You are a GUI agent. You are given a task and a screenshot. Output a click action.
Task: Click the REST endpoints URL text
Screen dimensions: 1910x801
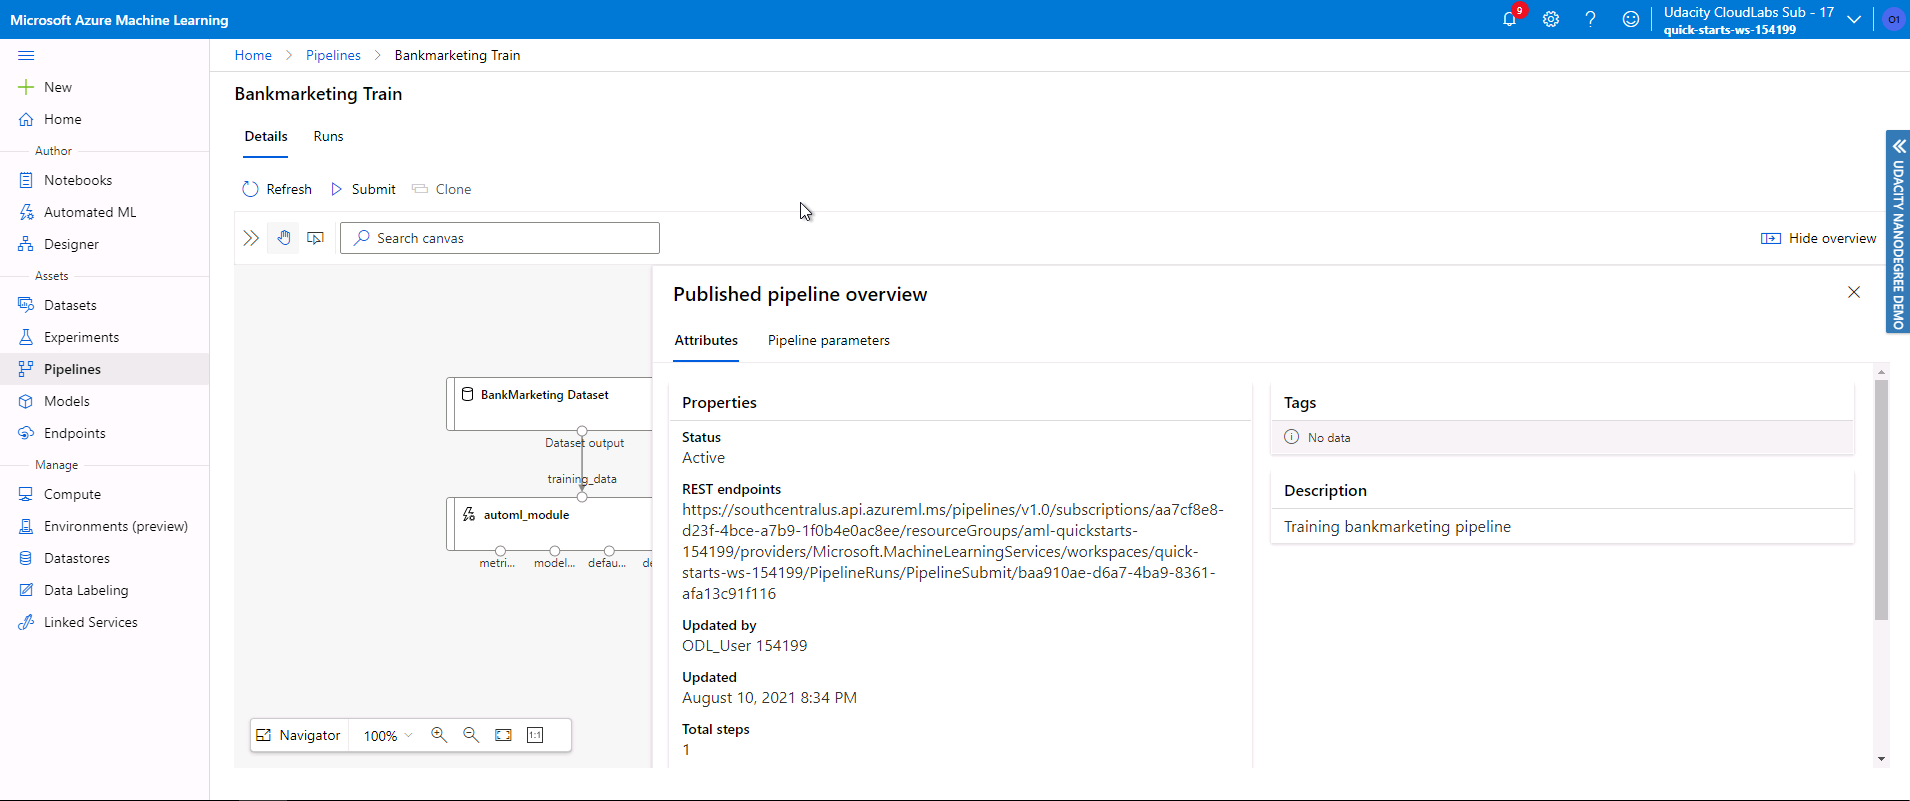coord(953,552)
